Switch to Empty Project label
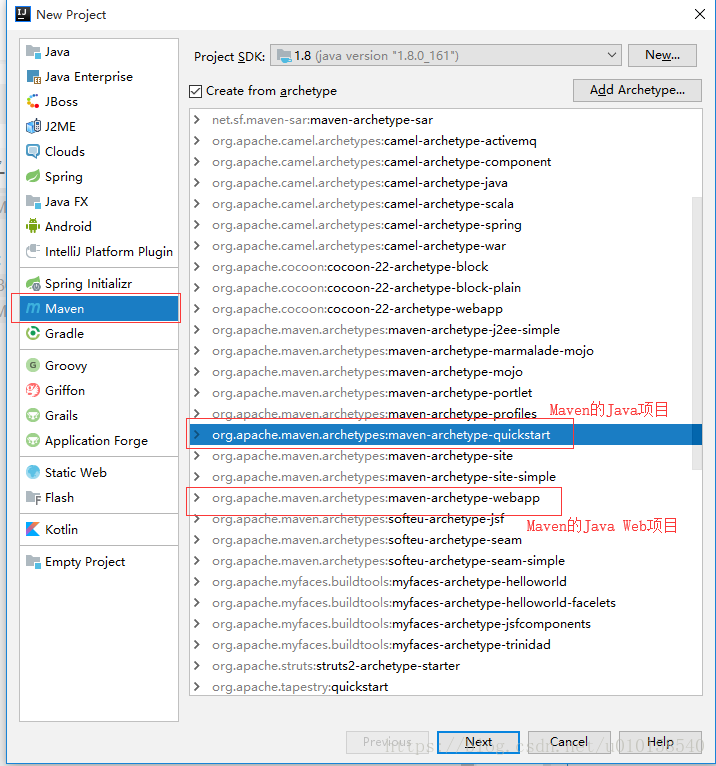The height and width of the screenshot is (766, 716). [85, 562]
